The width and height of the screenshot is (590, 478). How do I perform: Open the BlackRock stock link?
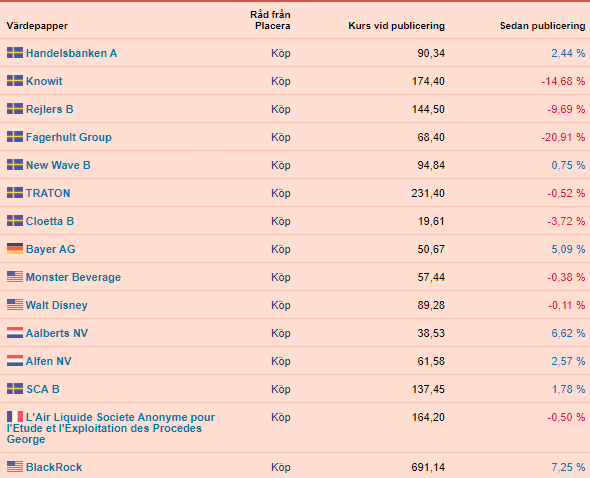pyautogui.click(x=54, y=467)
